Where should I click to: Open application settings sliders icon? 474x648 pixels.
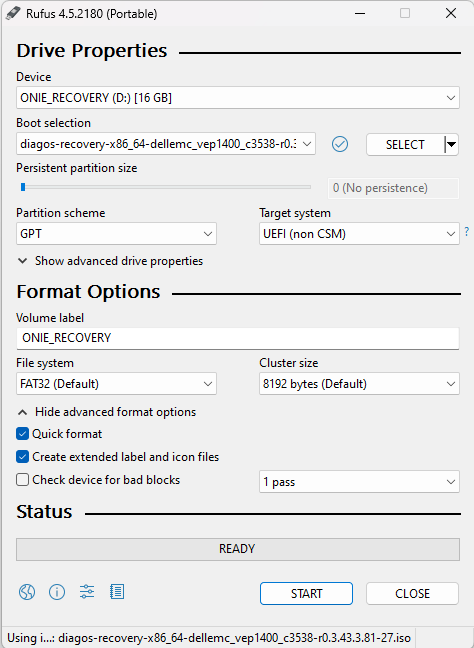(87, 592)
